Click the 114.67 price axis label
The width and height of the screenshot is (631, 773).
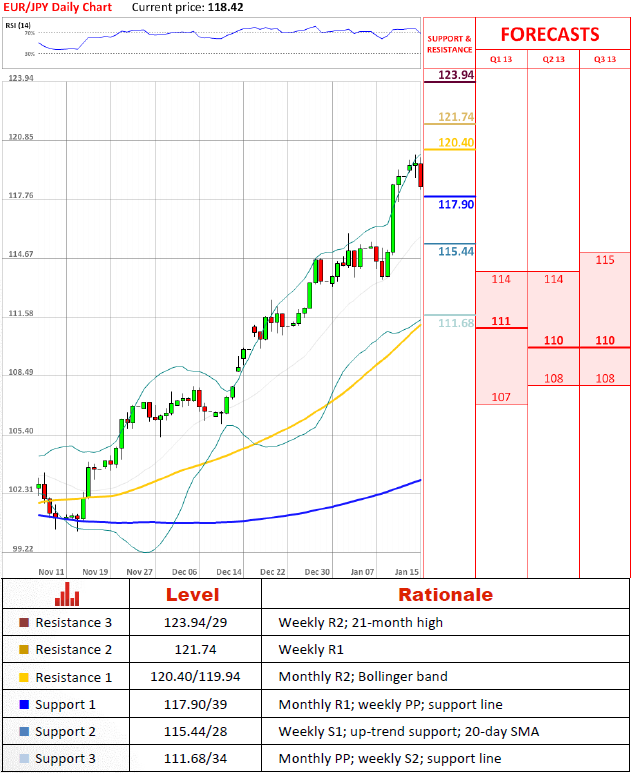21,254
